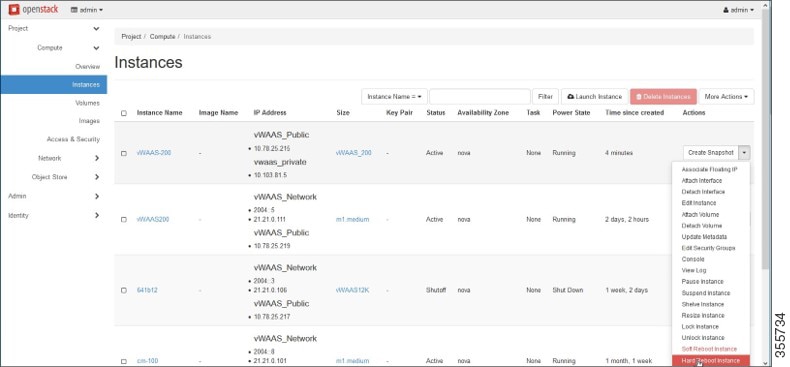
Task: Choose Hard Reboot Instance from actions menu
Action: point(711,360)
